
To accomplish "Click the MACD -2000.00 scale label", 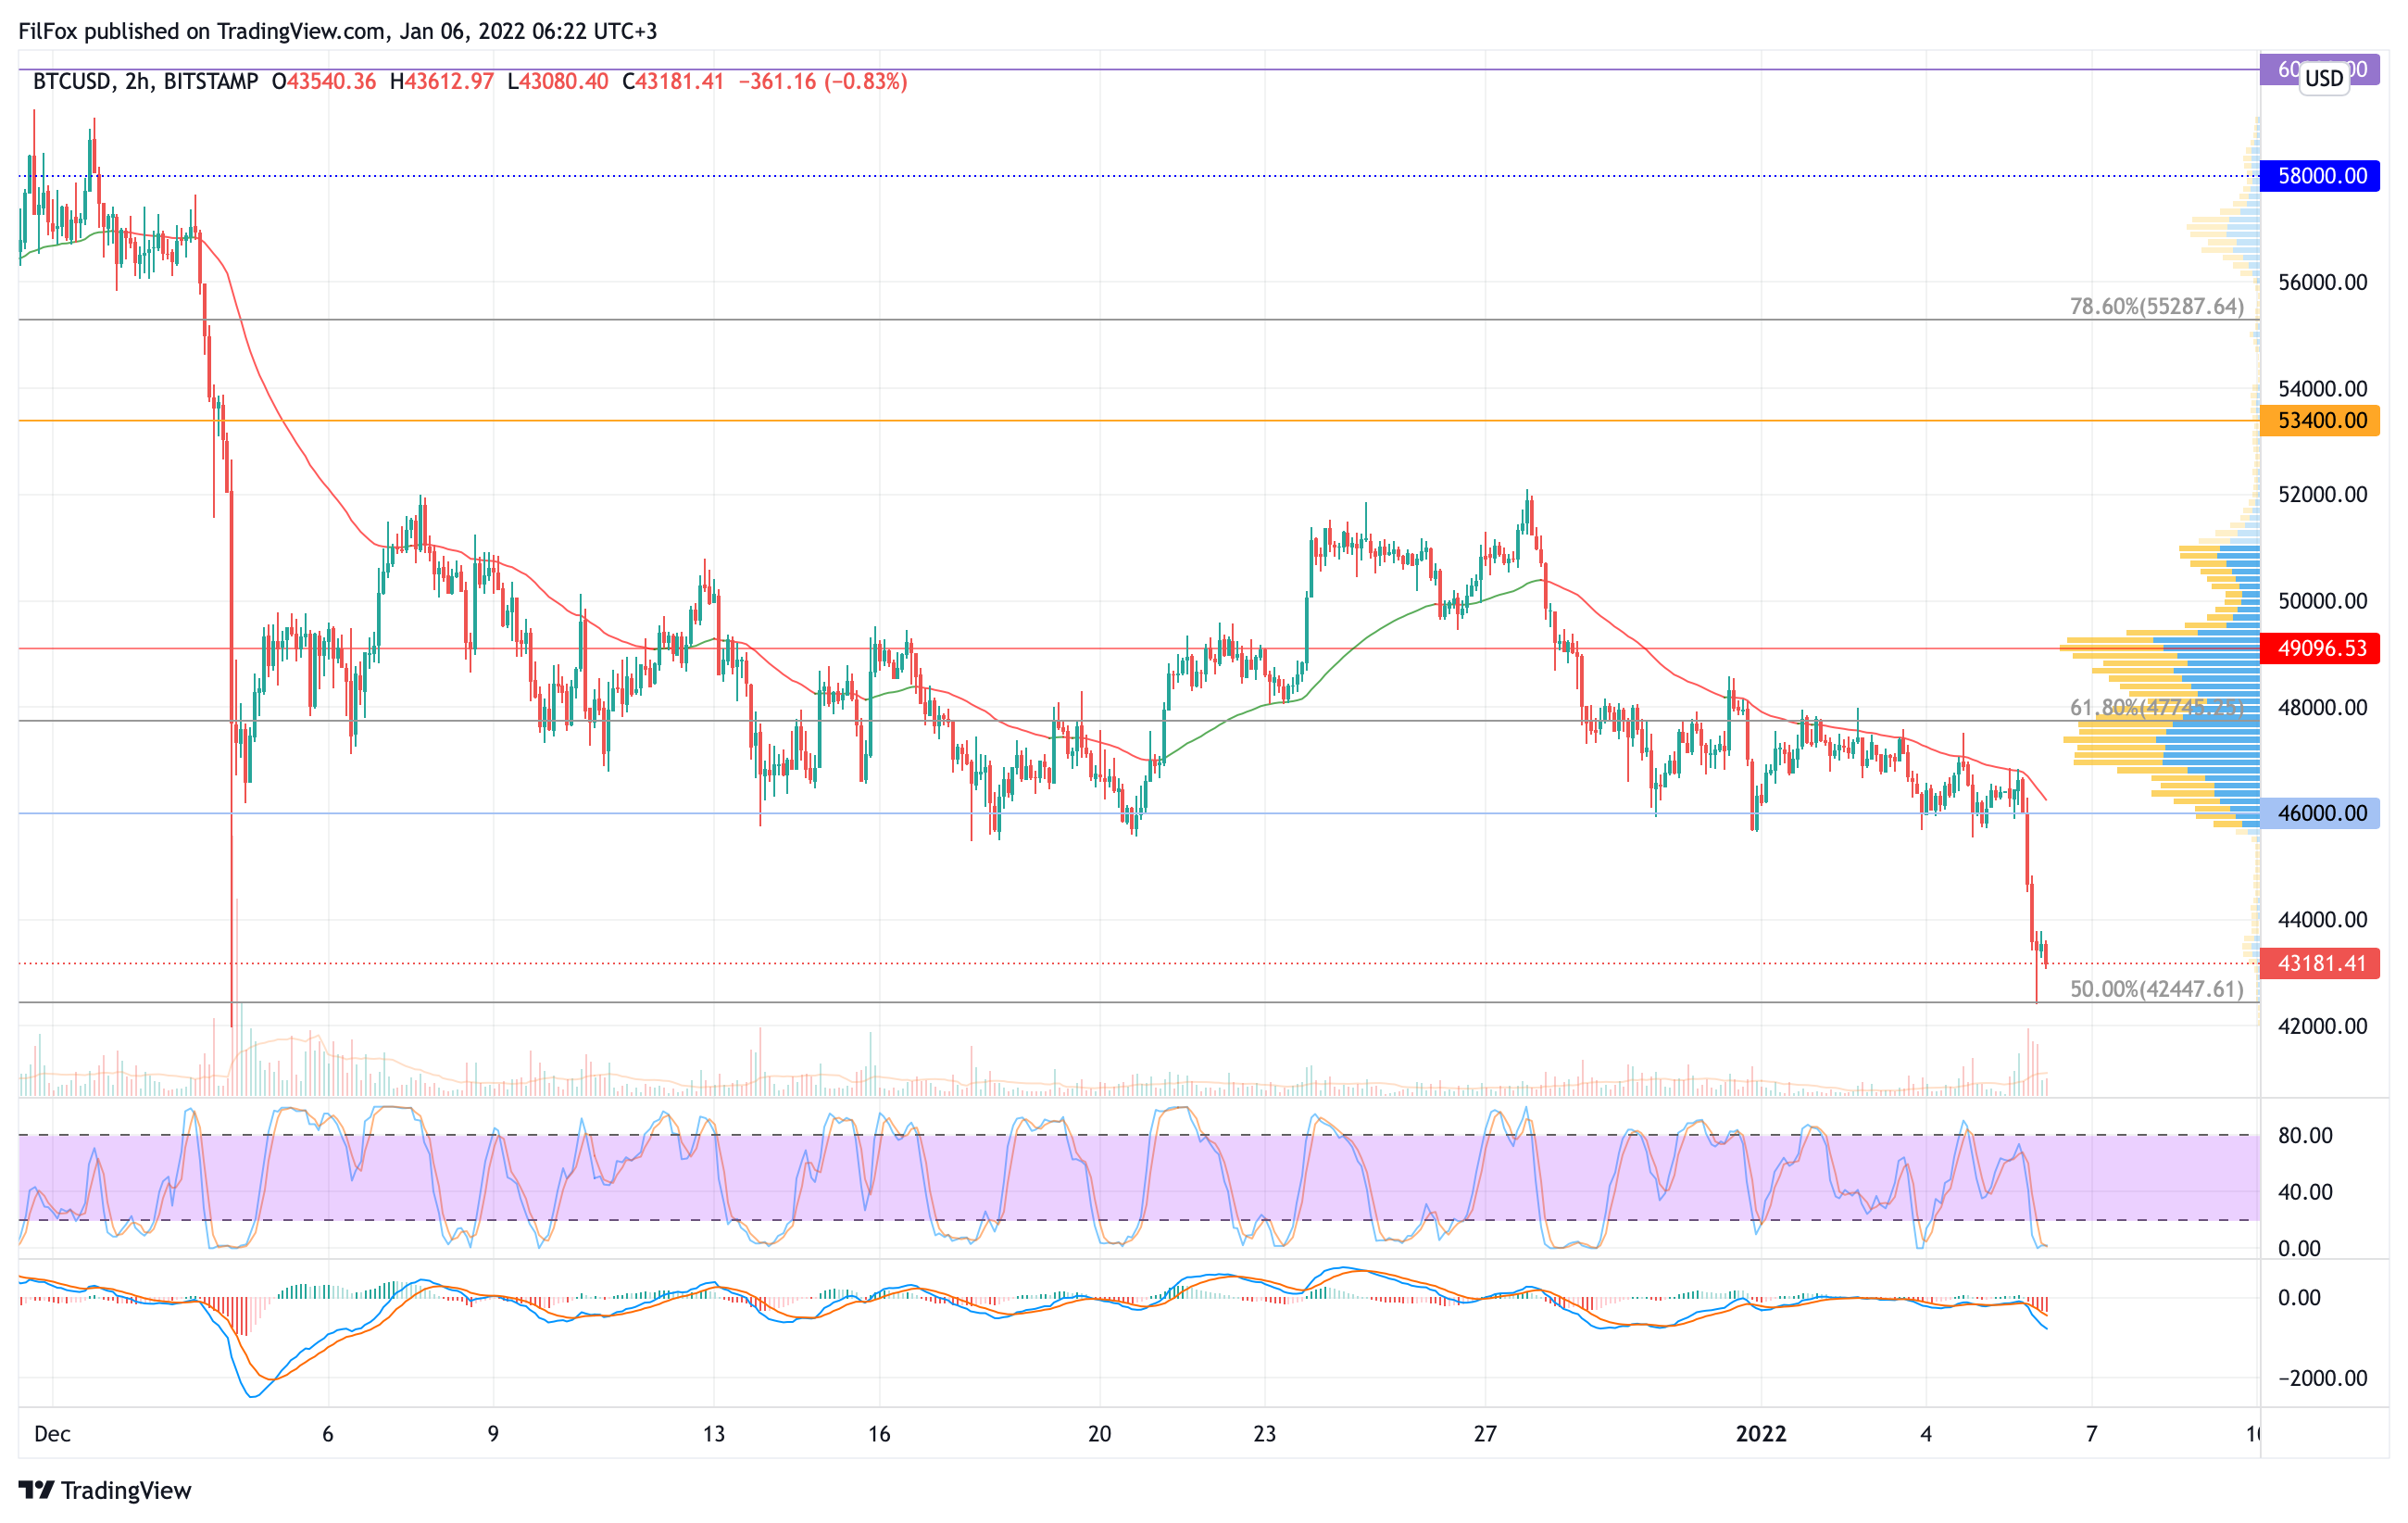I will [2322, 1378].
